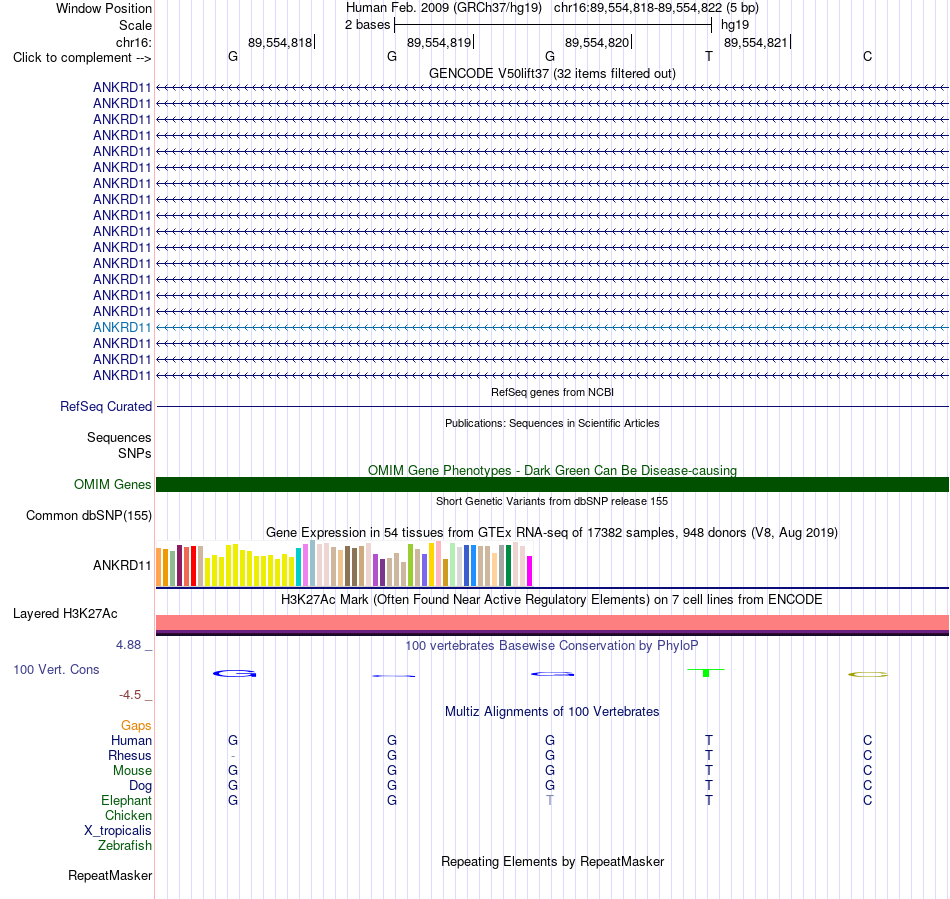This screenshot has width=950, height=899.
Task: Open the RefSeq Curated track label
Action: [x=105, y=406]
